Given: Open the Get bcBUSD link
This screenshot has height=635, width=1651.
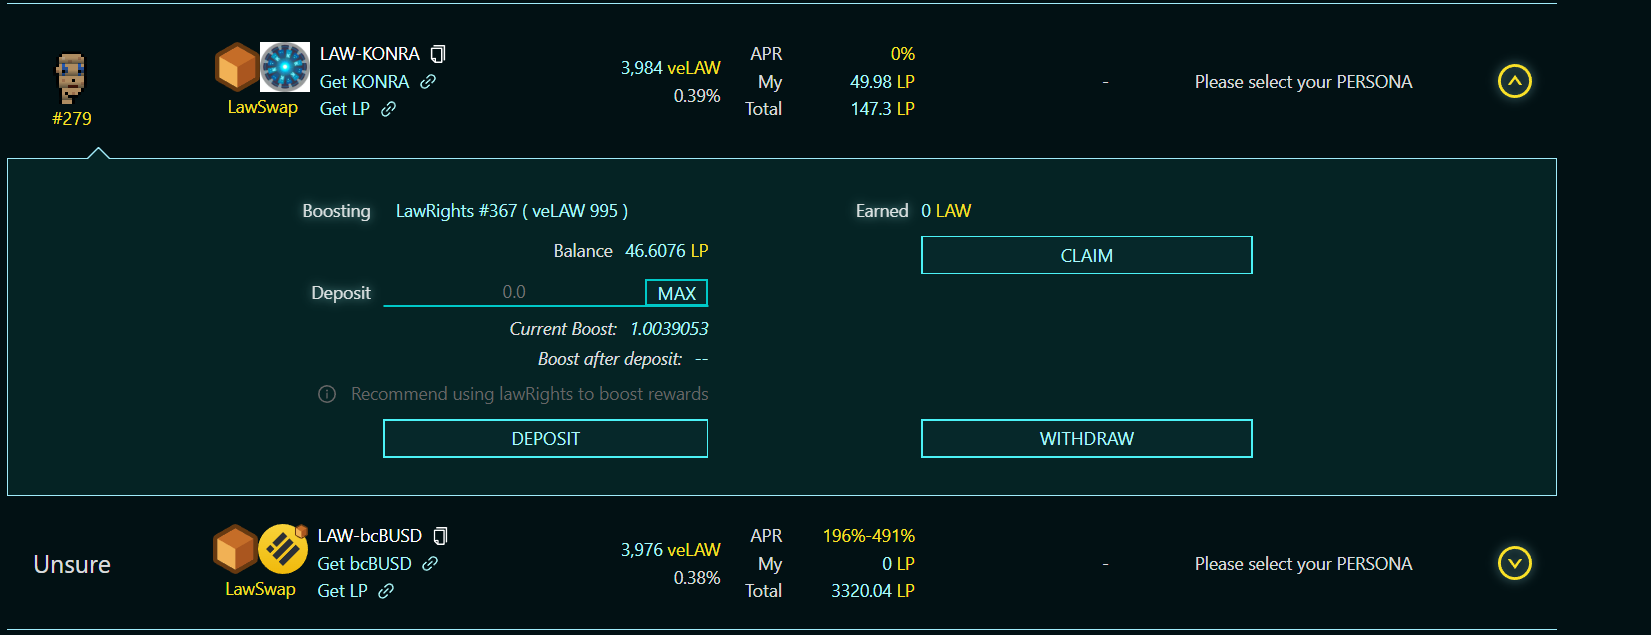Looking at the screenshot, I should pos(365,564).
